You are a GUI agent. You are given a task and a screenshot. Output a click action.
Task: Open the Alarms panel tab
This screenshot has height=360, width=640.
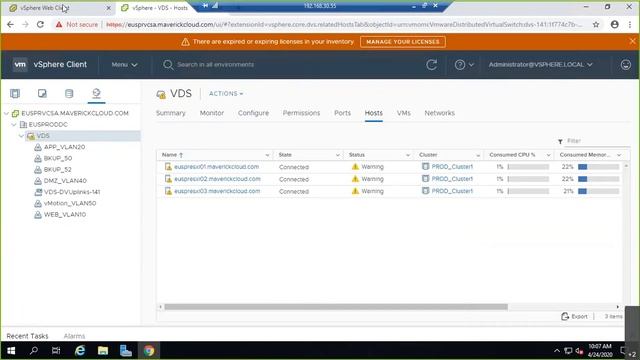pyautogui.click(x=74, y=336)
